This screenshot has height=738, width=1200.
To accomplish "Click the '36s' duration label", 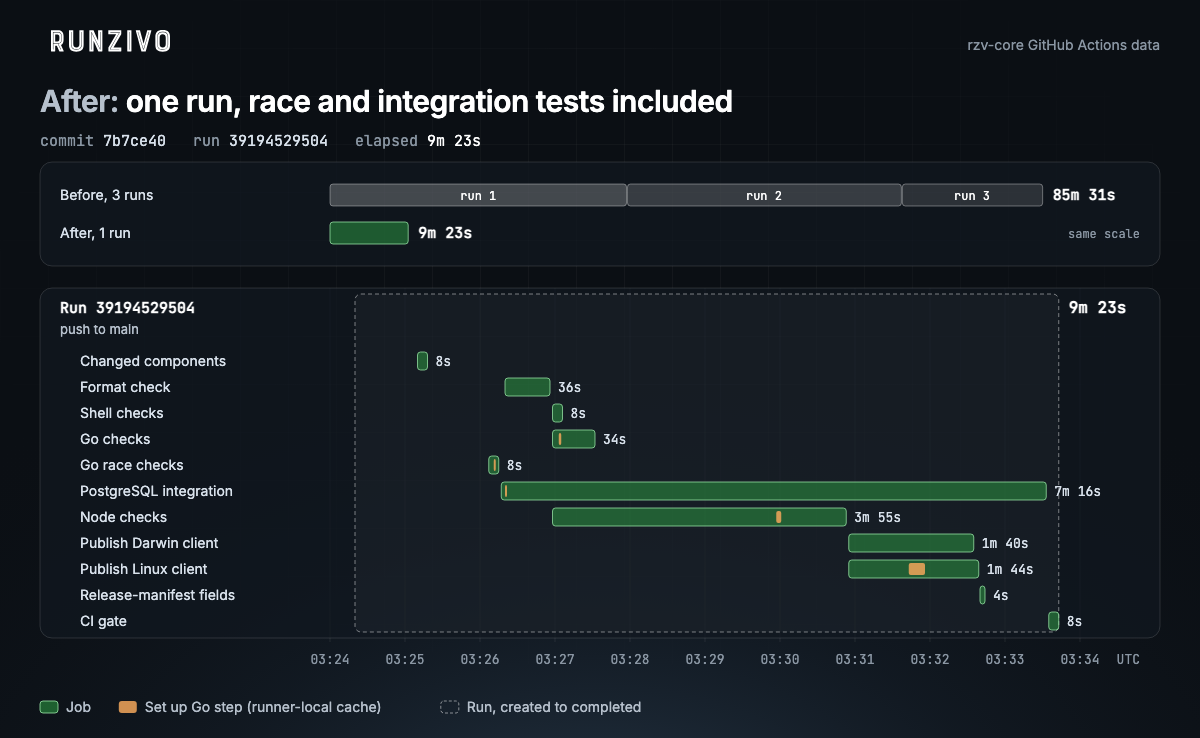I will click(570, 387).
